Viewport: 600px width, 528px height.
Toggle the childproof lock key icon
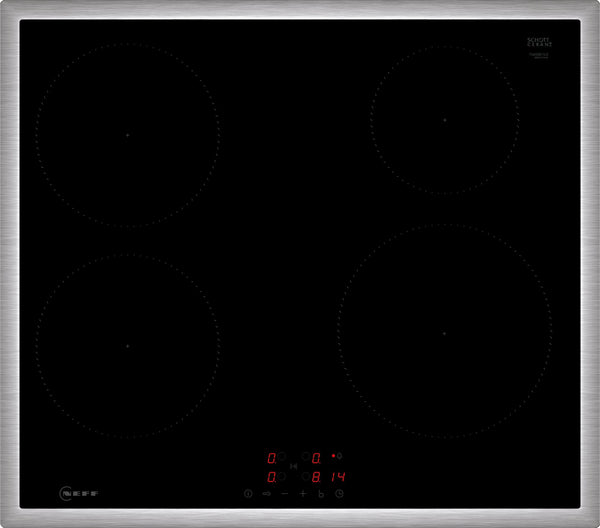click(267, 494)
